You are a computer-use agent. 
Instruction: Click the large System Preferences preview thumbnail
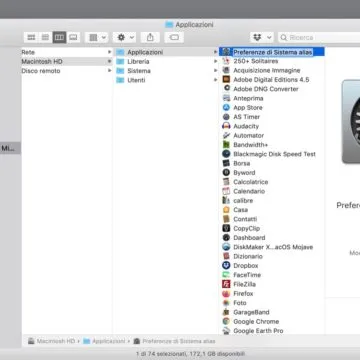point(351,122)
